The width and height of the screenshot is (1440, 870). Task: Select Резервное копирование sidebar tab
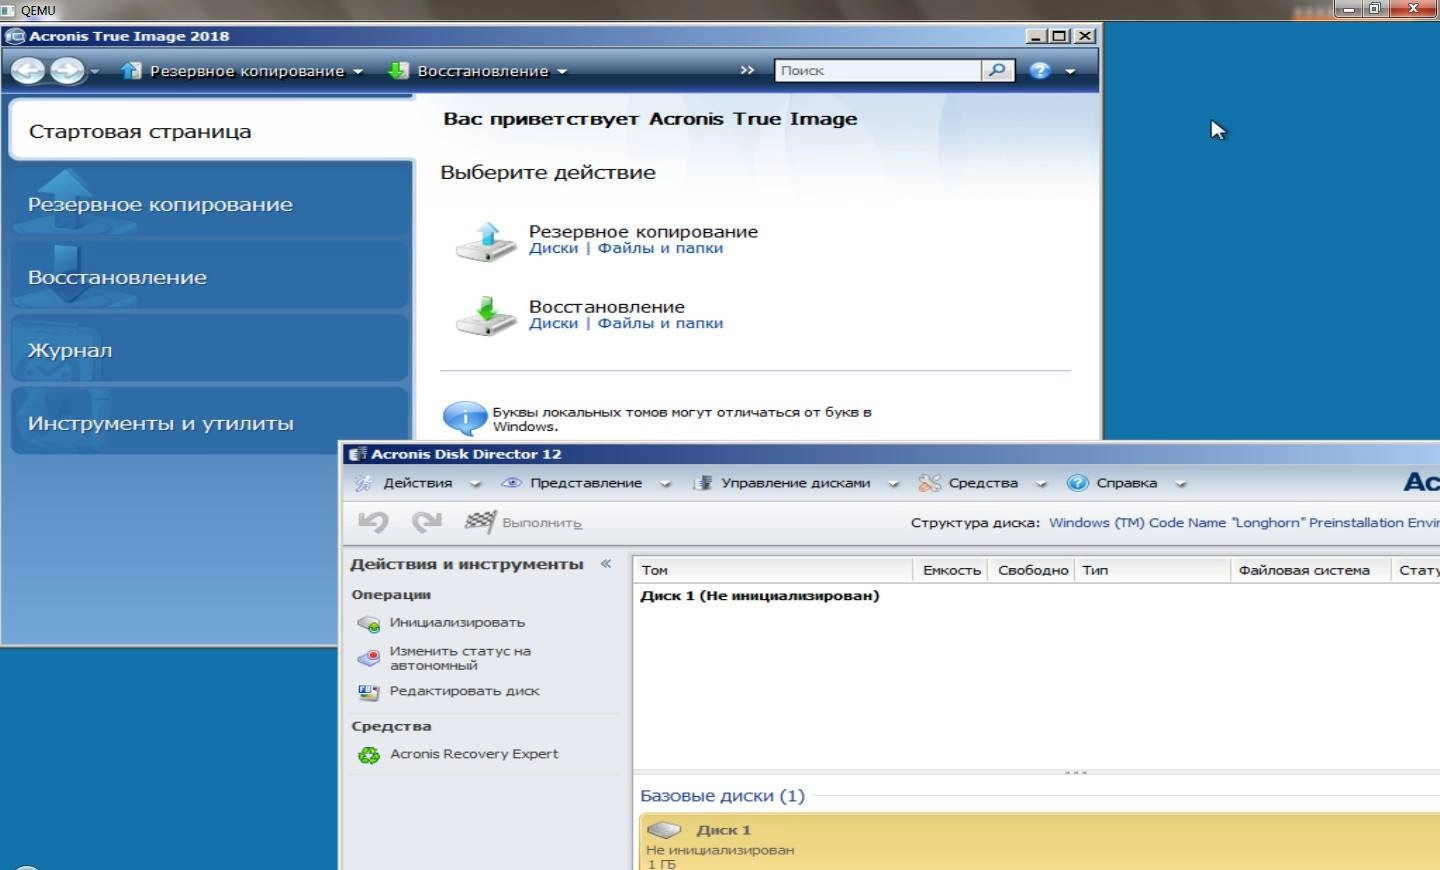210,204
